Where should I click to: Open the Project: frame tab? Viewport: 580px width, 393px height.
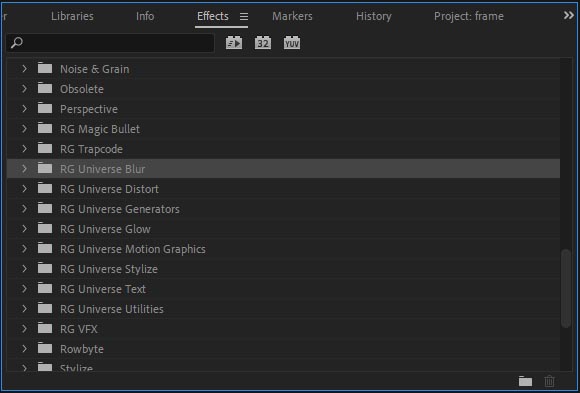pyautogui.click(x=469, y=16)
